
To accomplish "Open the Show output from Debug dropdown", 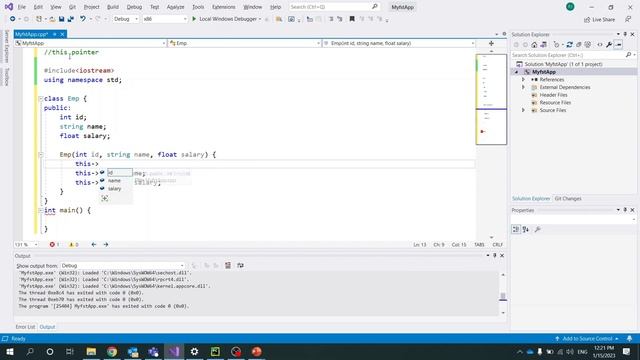I will [122, 266].
